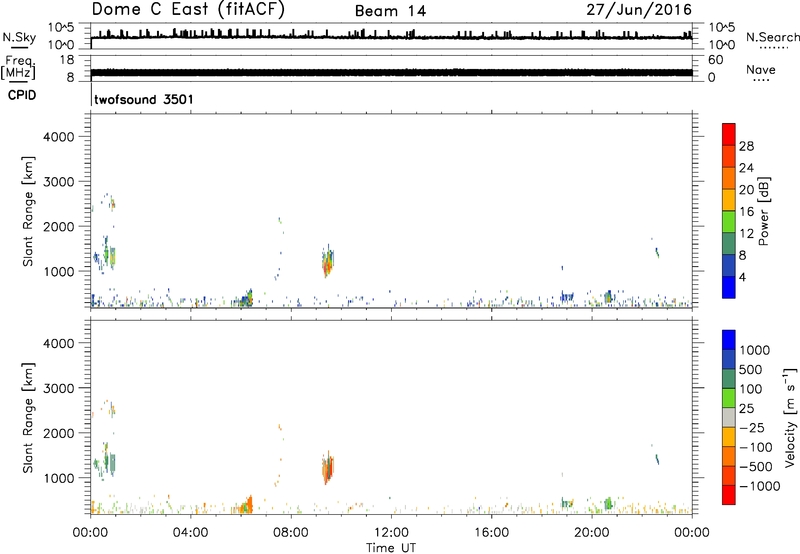Click the 06:15 low-range echo in power panel
Viewport: 800px width, 554px height.
246,298
